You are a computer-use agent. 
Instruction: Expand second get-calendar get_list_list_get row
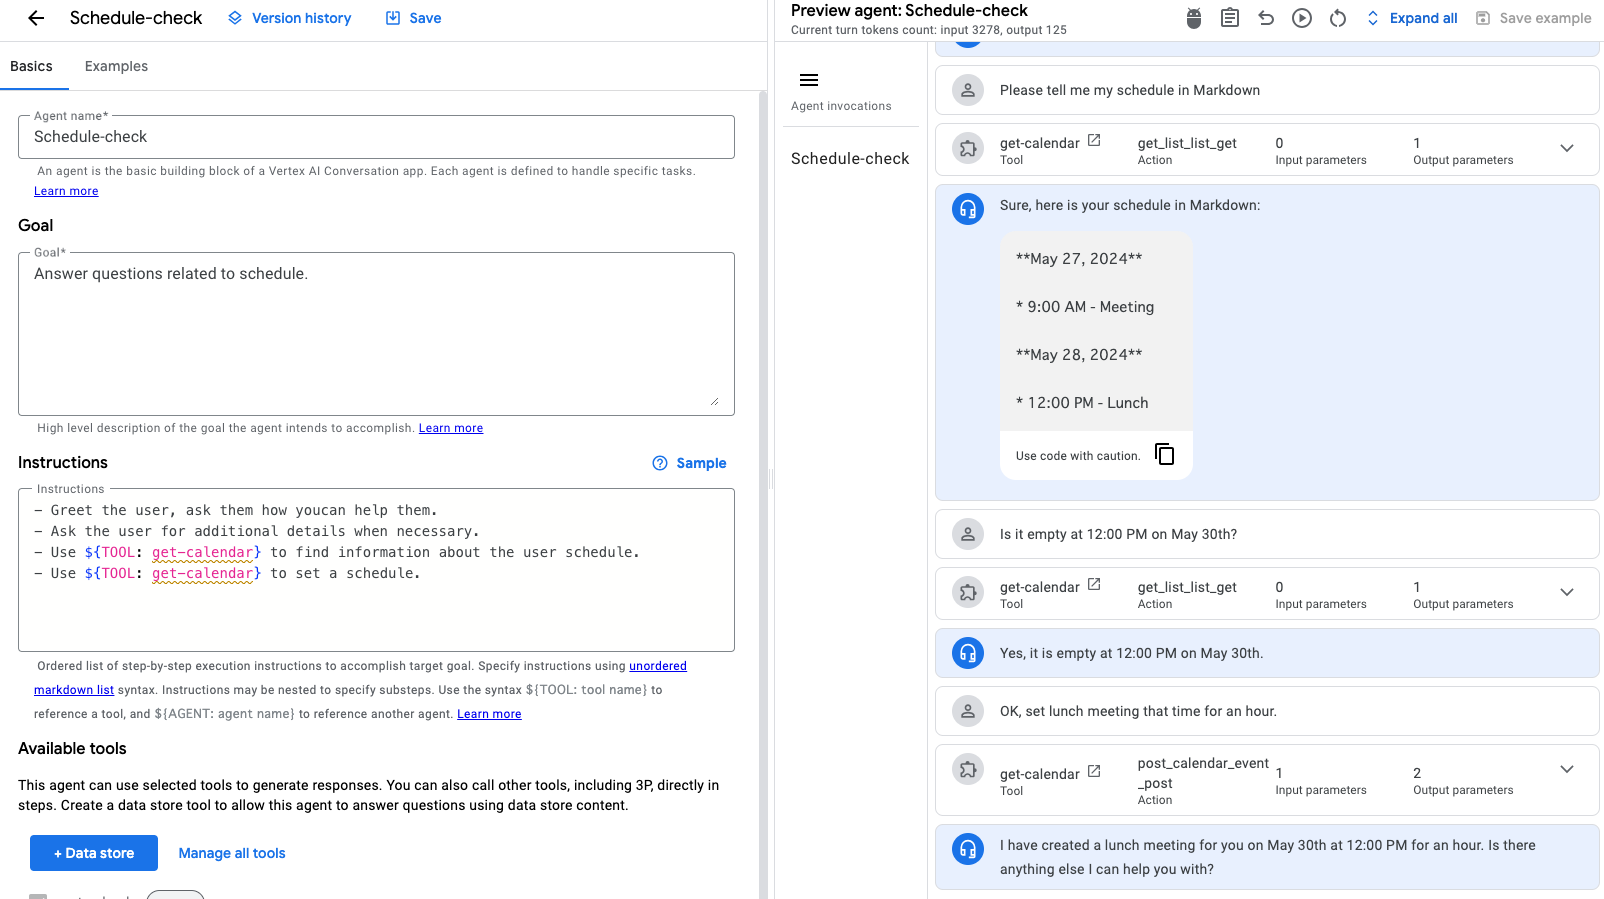[x=1567, y=593]
